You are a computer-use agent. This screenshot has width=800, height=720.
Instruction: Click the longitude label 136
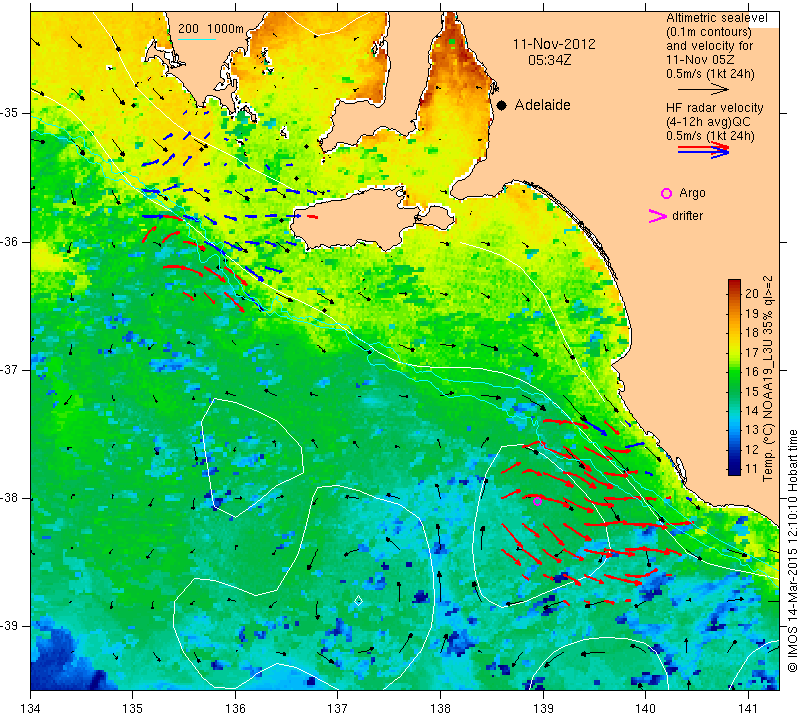point(235,709)
